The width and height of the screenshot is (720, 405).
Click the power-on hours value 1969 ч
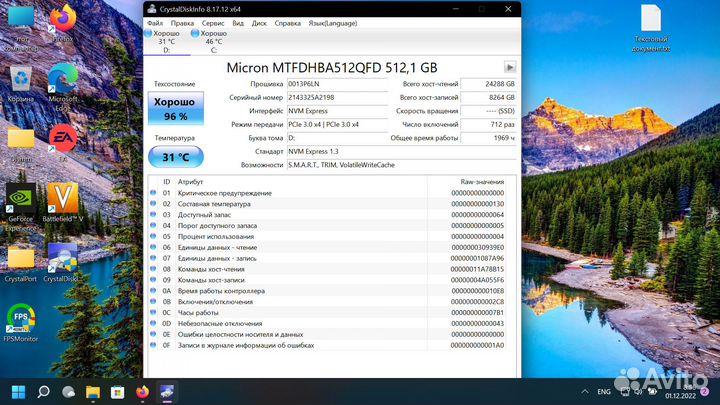pyautogui.click(x=489, y=138)
